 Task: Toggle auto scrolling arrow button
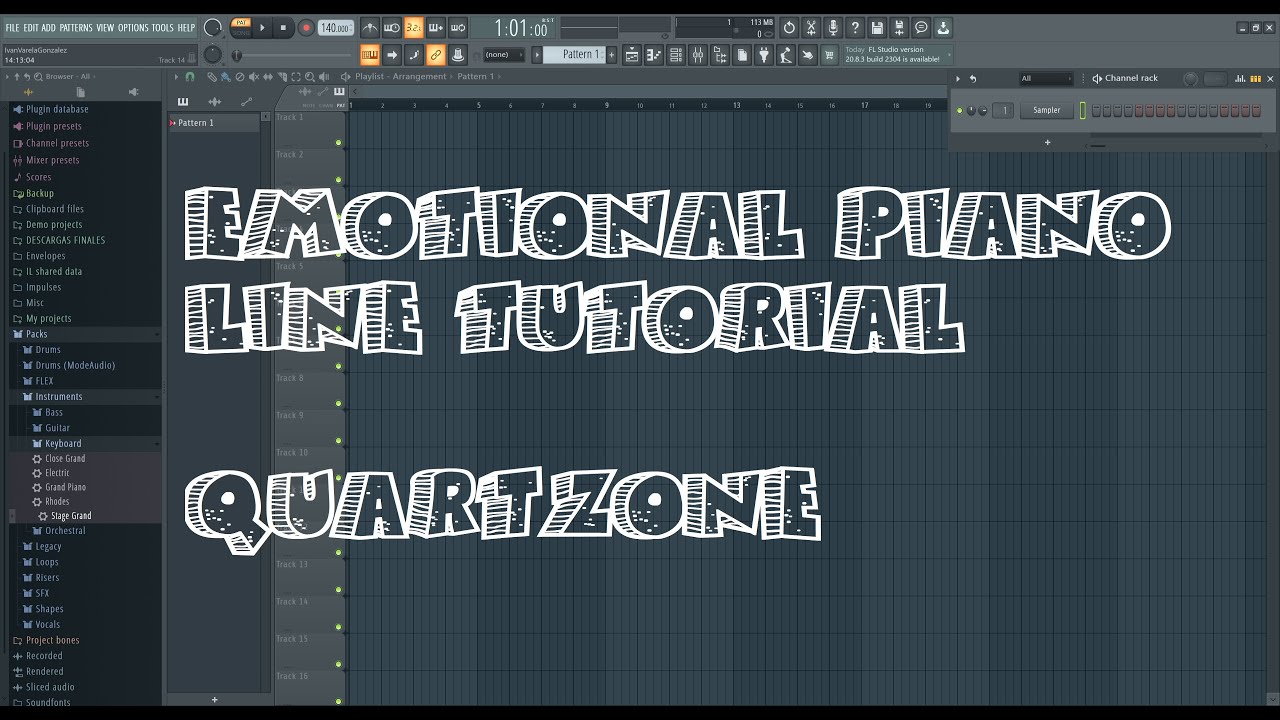click(x=392, y=55)
